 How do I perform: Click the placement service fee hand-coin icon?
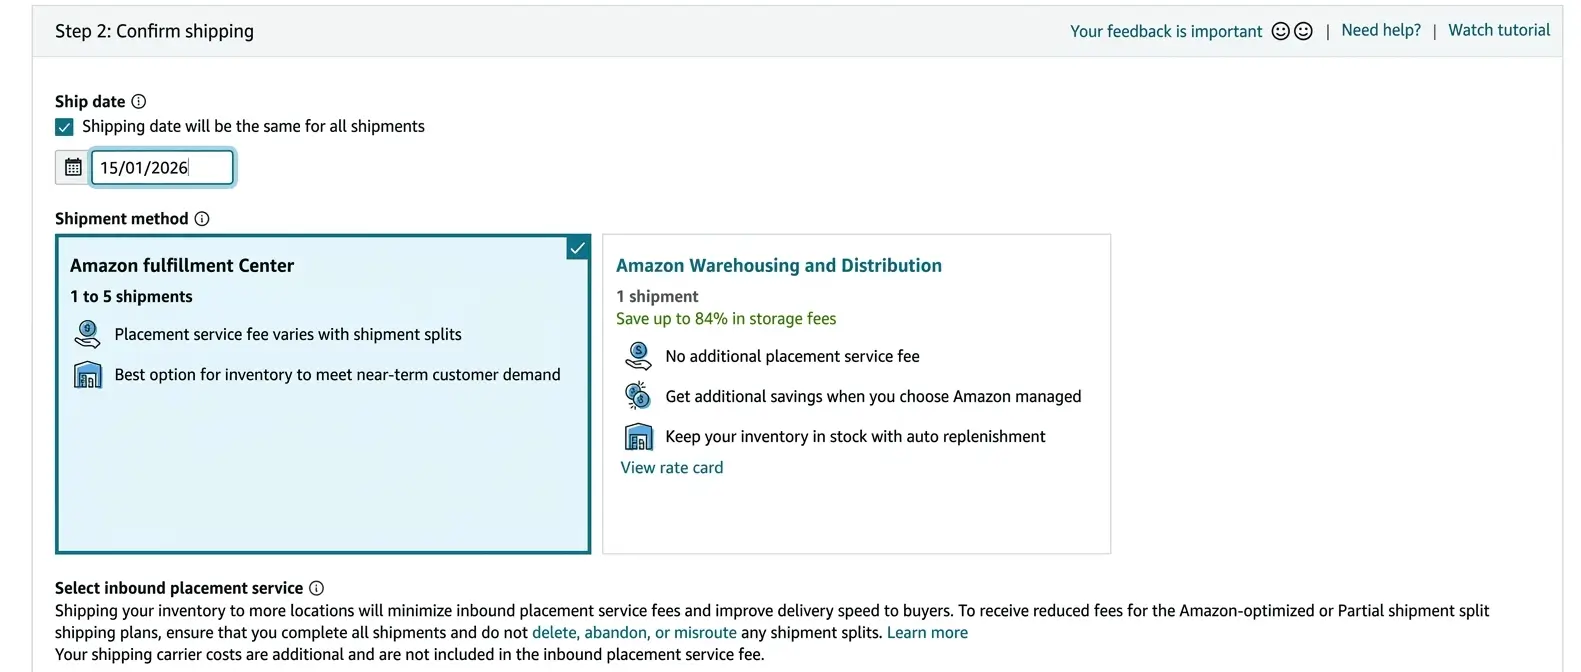[x=88, y=334]
